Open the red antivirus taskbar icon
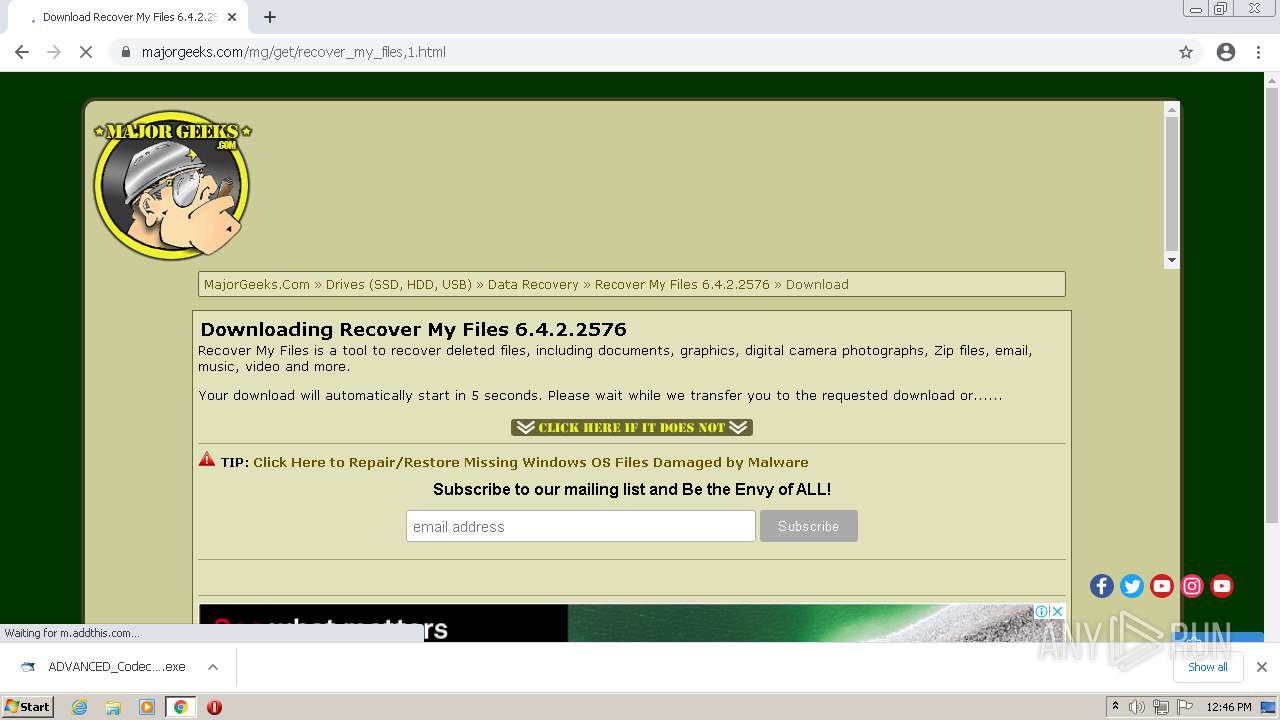Viewport: 1280px width, 720px height. click(214, 707)
